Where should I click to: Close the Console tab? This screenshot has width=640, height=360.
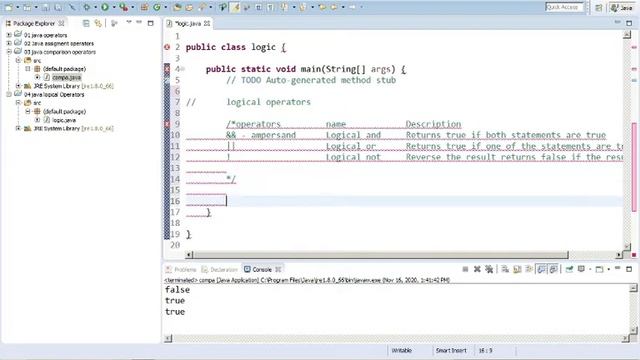(278, 269)
